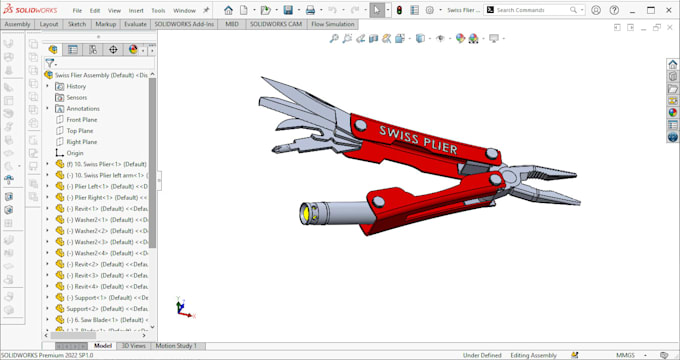Open the Insert menu

(136, 10)
